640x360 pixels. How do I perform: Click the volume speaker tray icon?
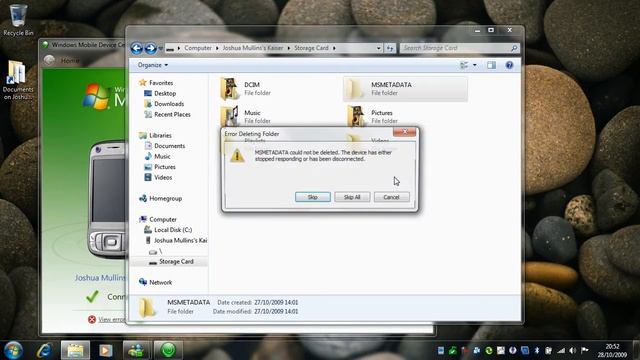click(x=573, y=350)
